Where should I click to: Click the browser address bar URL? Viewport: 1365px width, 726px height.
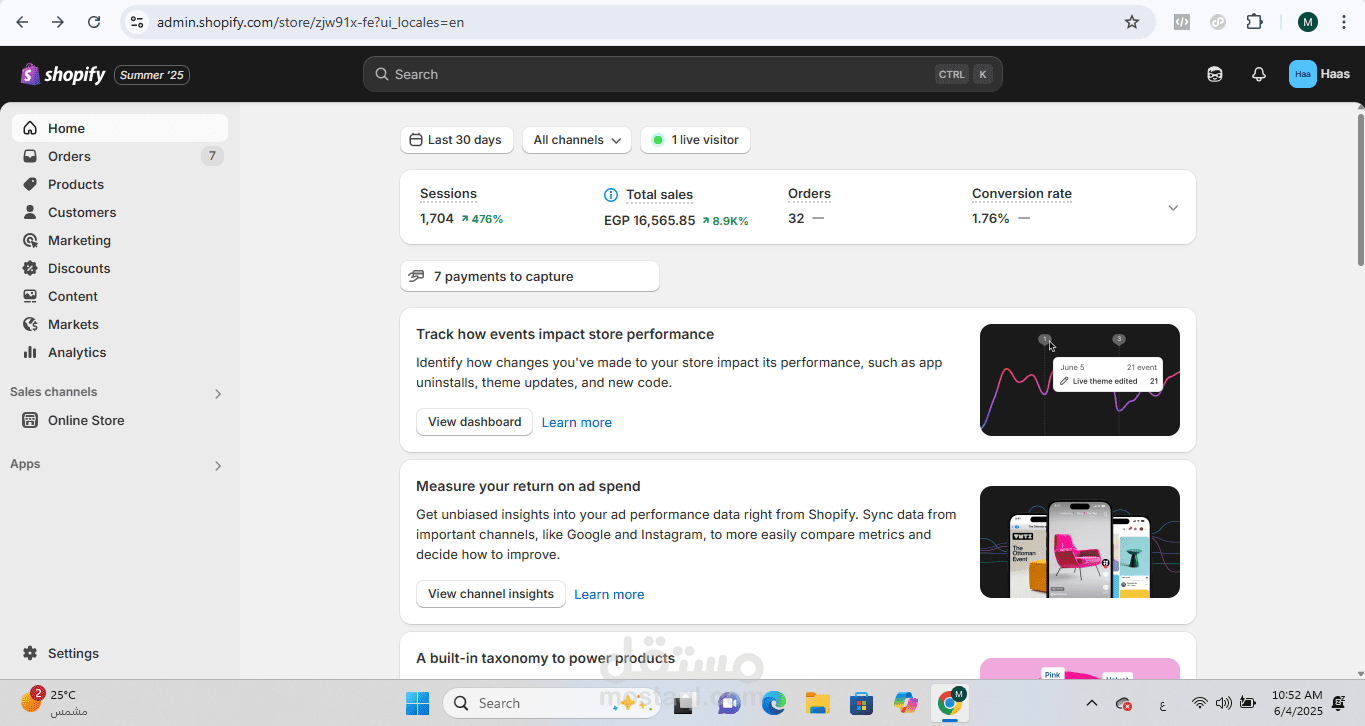click(x=310, y=22)
